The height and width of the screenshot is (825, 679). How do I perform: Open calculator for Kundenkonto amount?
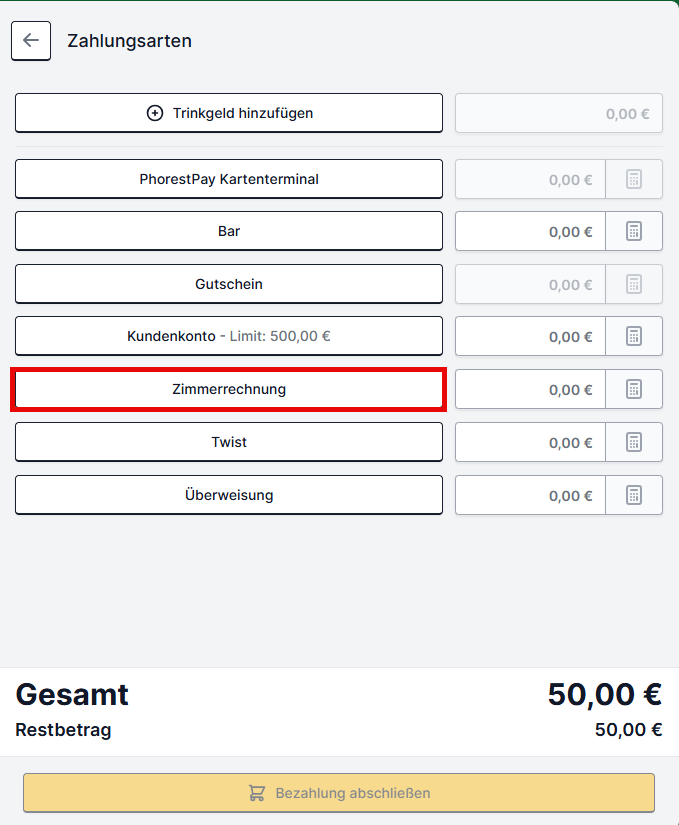coord(634,336)
